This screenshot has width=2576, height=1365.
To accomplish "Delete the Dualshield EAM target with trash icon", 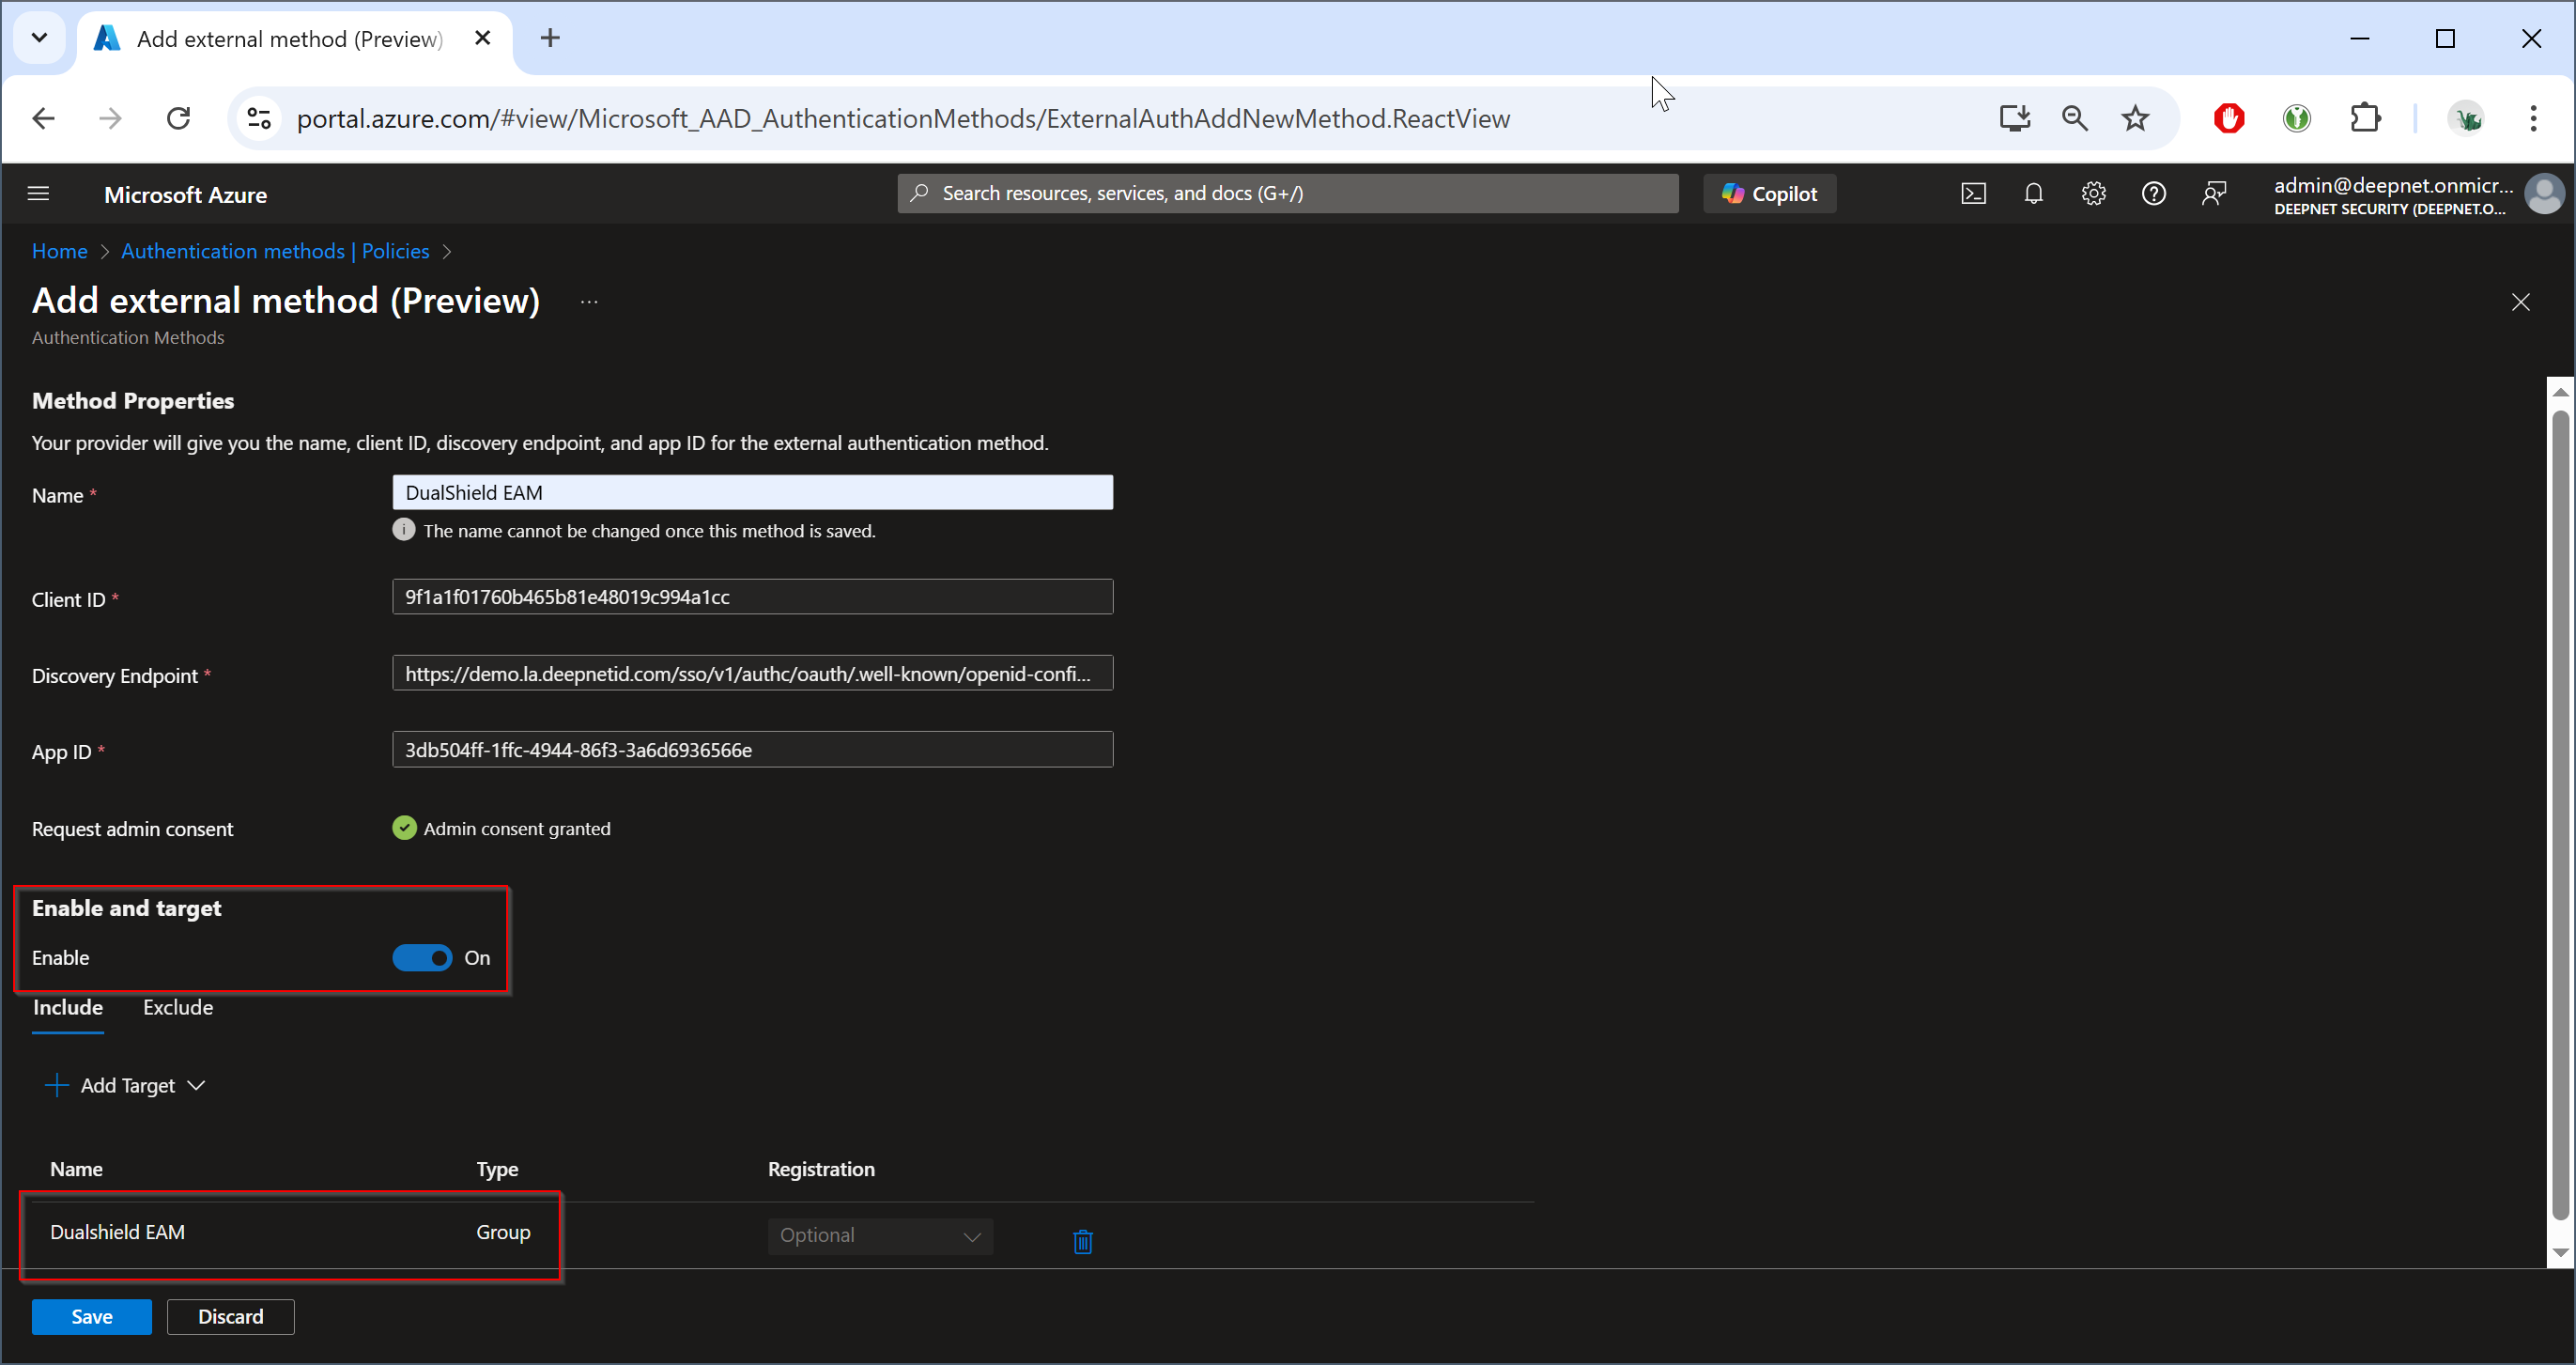I will tap(1082, 1241).
